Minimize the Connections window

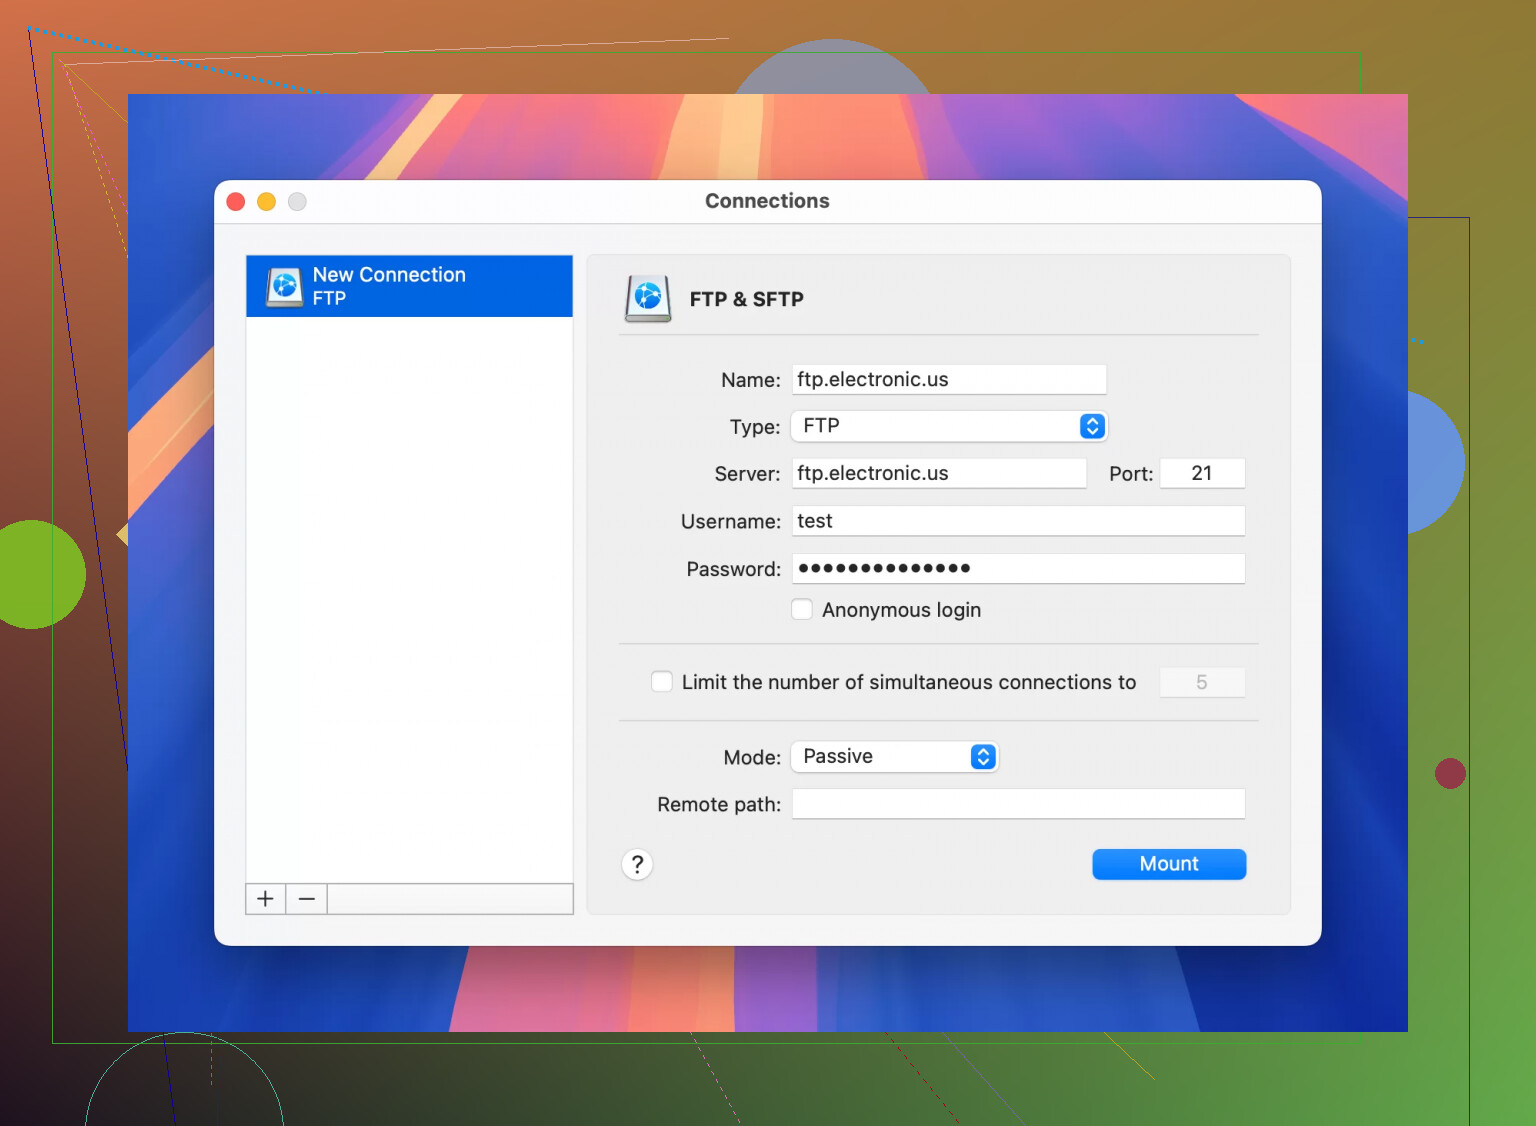[266, 202]
